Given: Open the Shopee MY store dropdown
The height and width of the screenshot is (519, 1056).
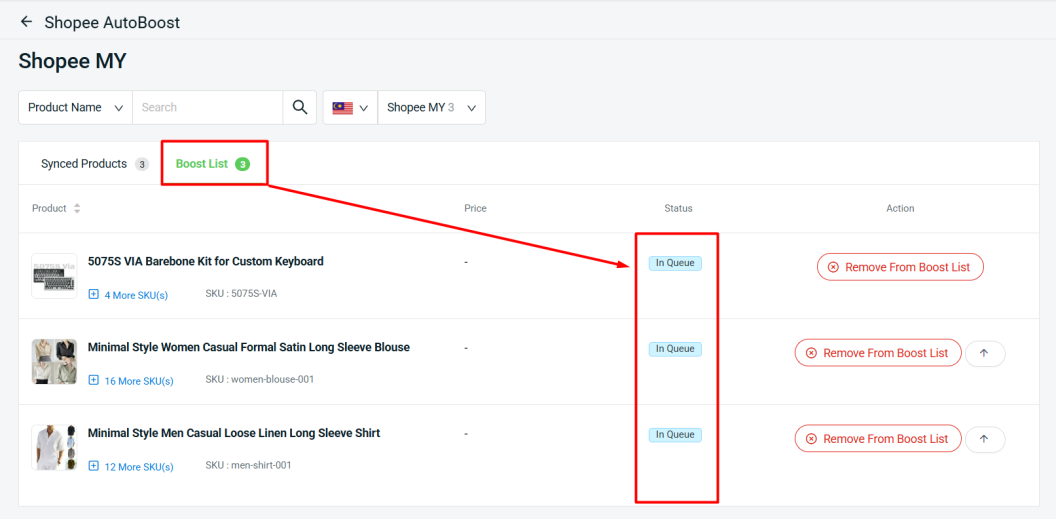Looking at the screenshot, I should [x=432, y=108].
